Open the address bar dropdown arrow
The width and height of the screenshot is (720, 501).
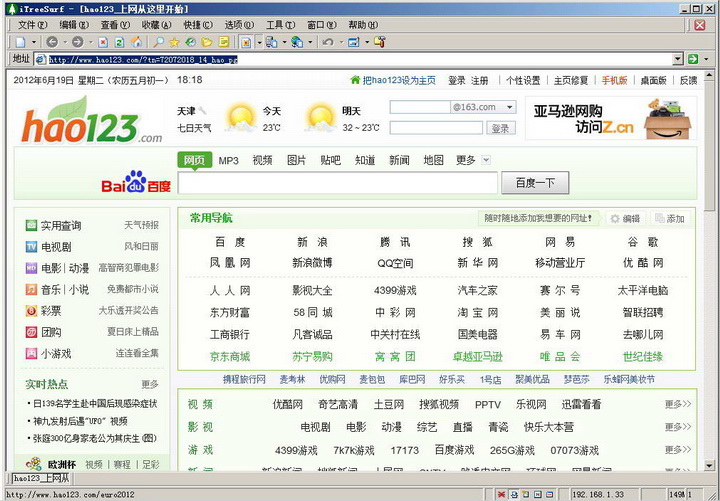pos(678,59)
